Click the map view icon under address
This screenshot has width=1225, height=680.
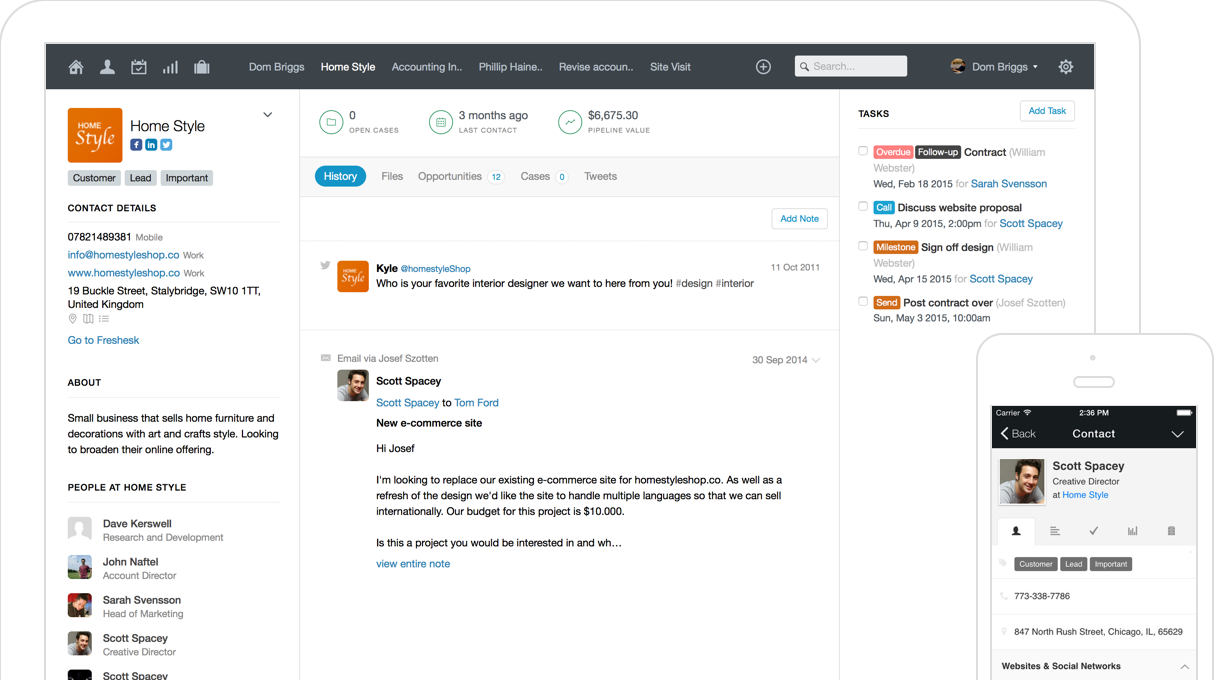tap(88, 319)
